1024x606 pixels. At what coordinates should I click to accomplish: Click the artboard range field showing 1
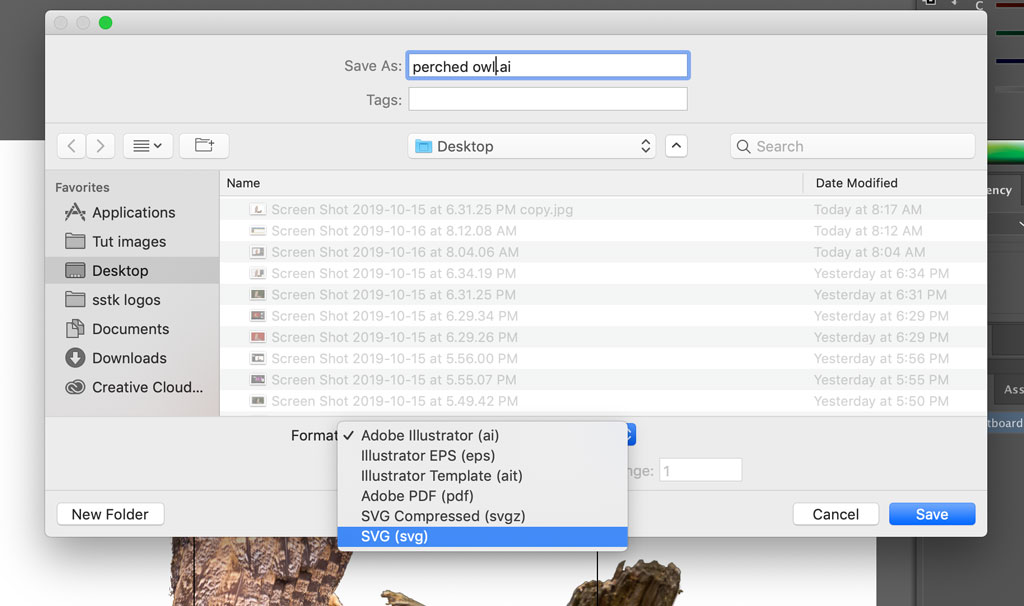tap(700, 470)
